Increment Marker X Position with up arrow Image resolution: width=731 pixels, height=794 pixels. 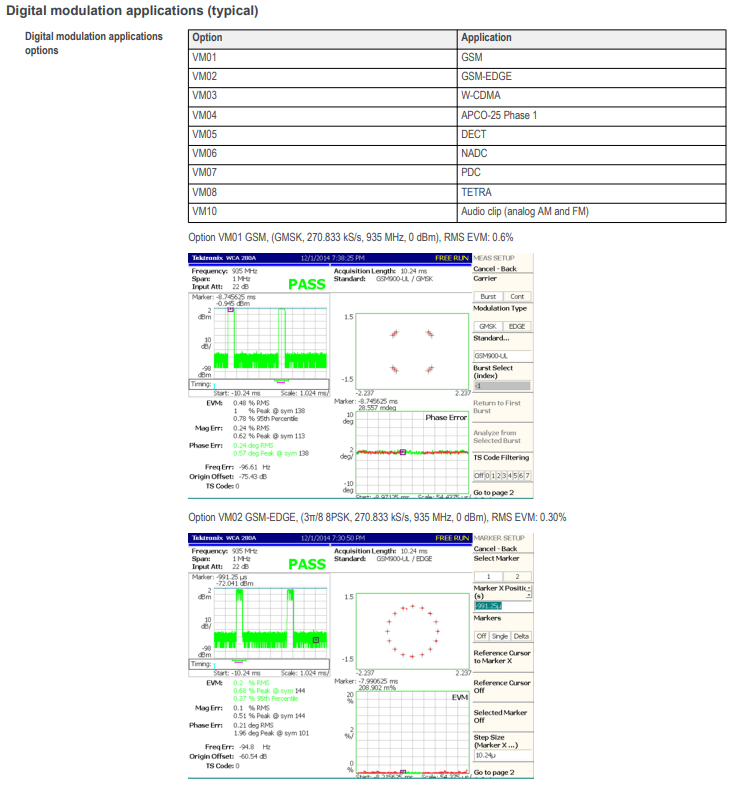pyautogui.click(x=529, y=588)
